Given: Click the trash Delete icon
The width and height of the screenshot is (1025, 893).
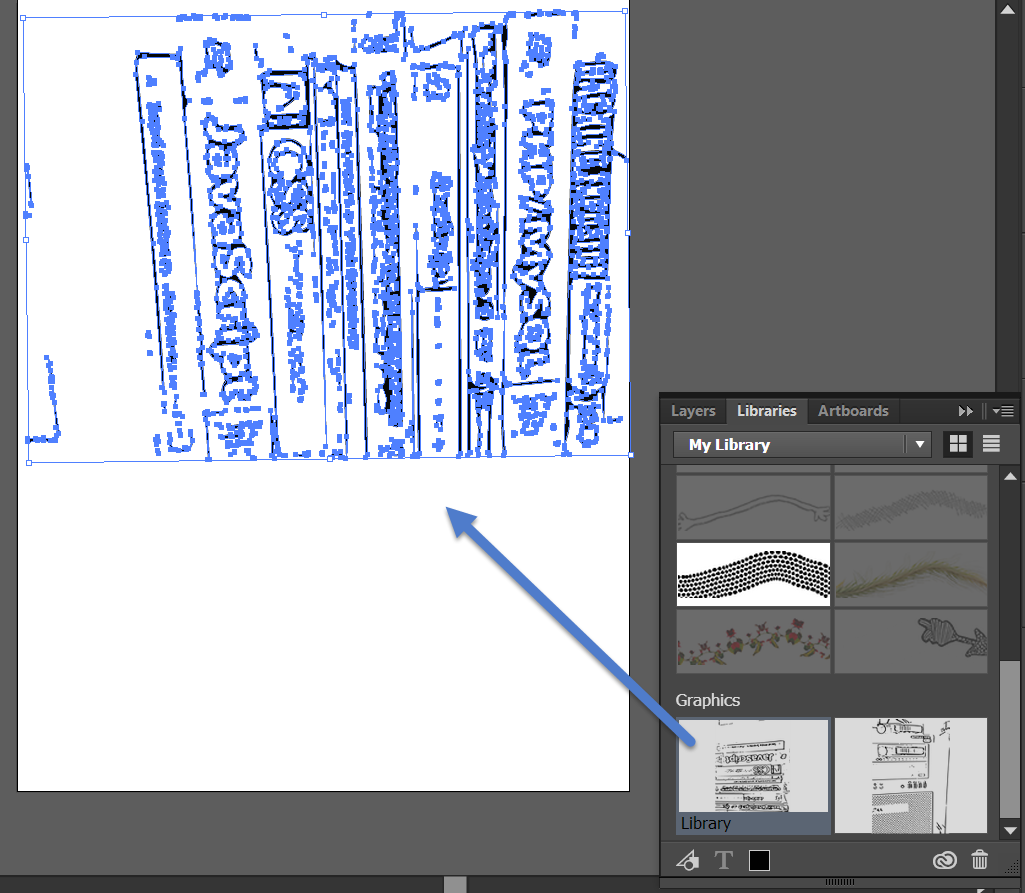Looking at the screenshot, I should [x=979, y=860].
